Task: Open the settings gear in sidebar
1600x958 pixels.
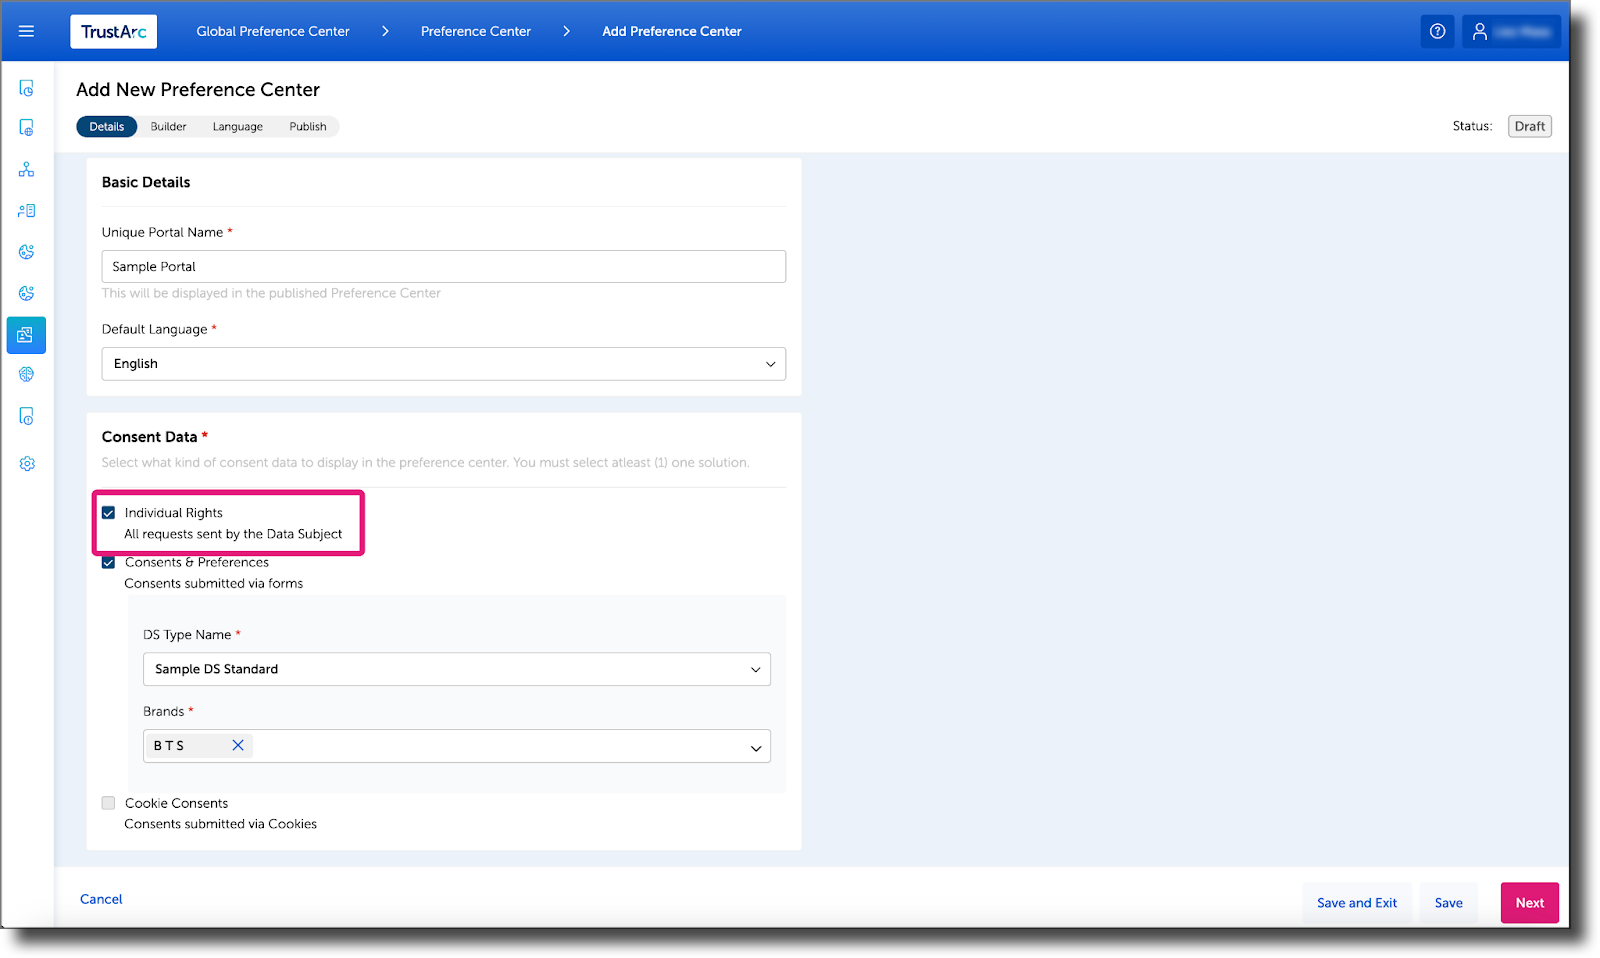Action: pos(26,463)
